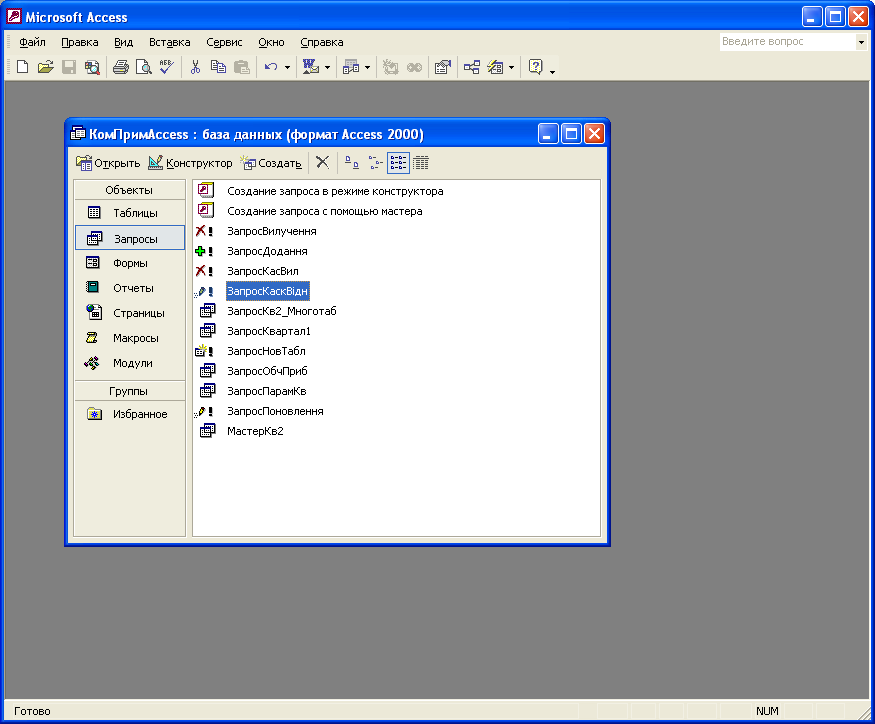875x724 pixels.
Task: Select the ЗапросВилучення delete query
Action: point(271,232)
